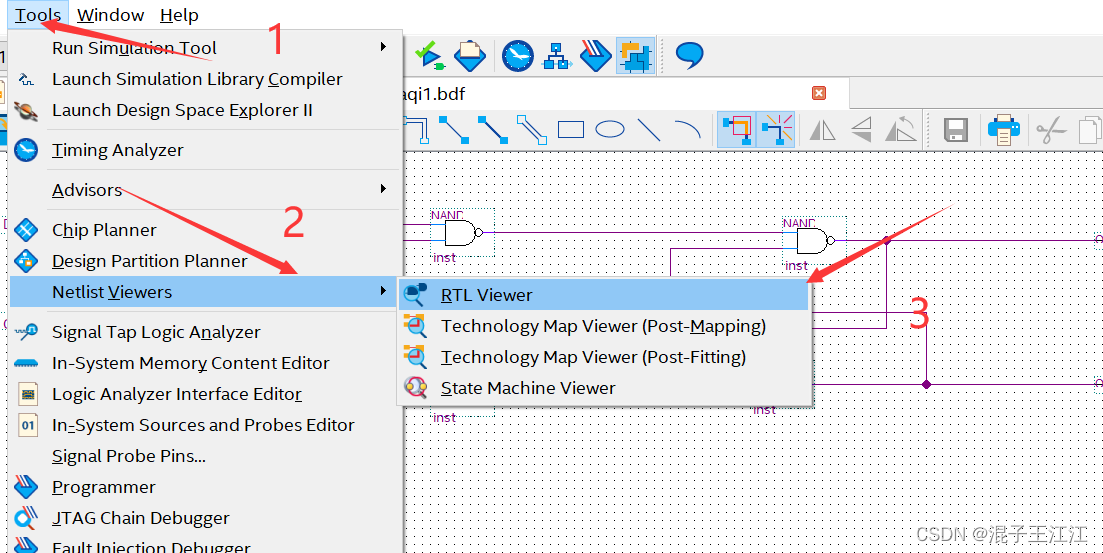Image resolution: width=1103 pixels, height=553 pixels.
Task: Select Technology Map Viewer (Post-Mapping)
Action: pyautogui.click(x=604, y=326)
